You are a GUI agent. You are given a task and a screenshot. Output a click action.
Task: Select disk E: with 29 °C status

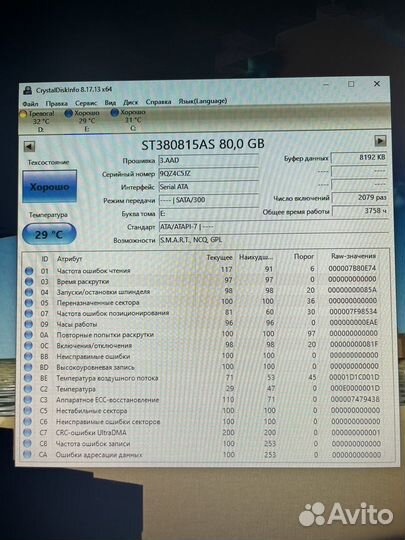(83, 121)
